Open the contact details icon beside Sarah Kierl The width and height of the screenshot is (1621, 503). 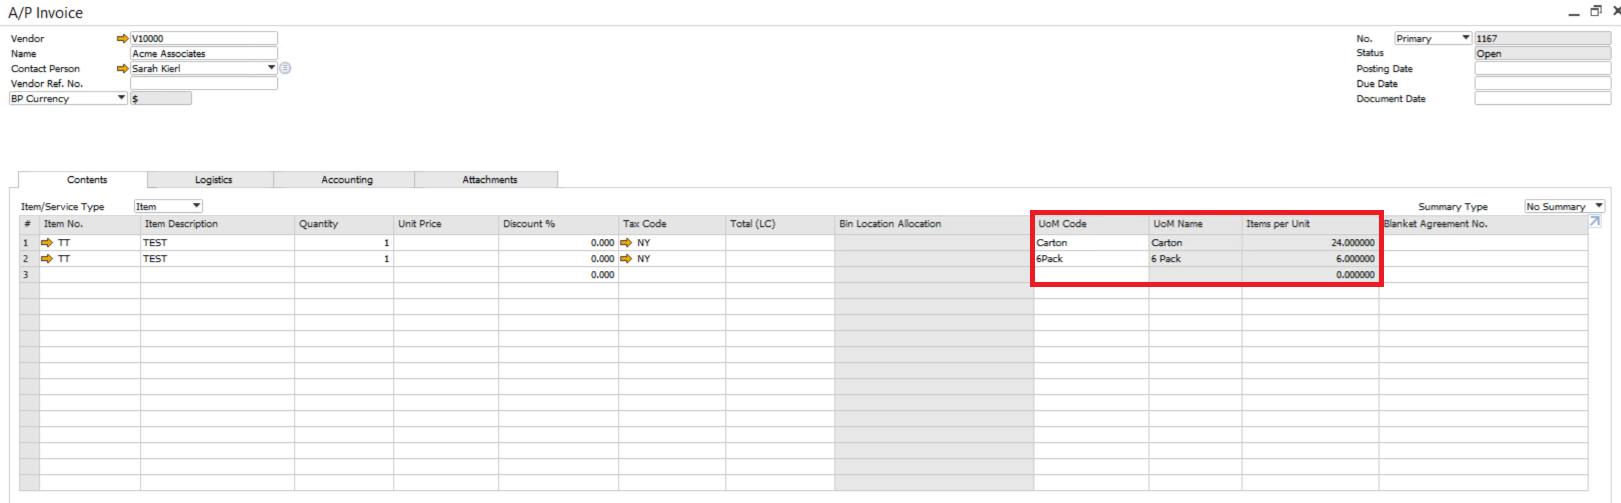click(x=285, y=68)
